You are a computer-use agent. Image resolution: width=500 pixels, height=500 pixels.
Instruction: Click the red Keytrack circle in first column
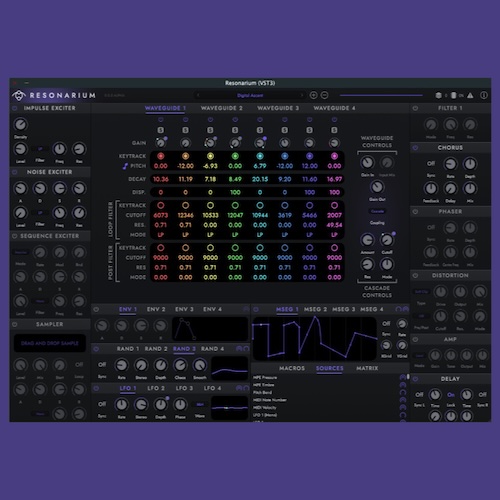(161, 156)
